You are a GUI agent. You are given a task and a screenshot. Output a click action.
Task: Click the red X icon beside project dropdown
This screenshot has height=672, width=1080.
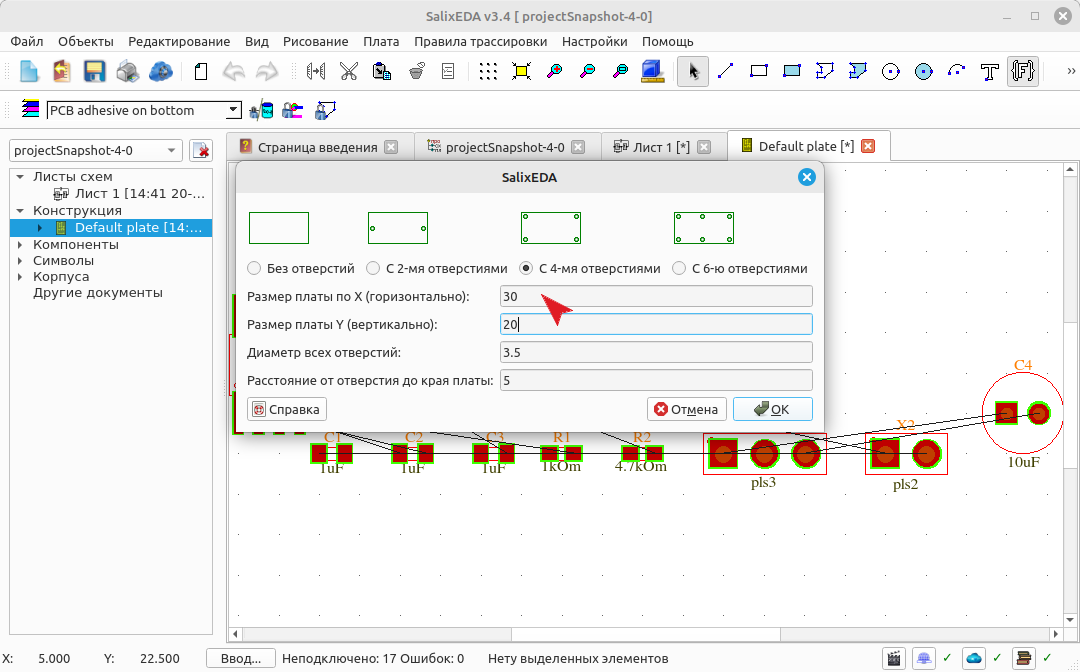(x=200, y=150)
